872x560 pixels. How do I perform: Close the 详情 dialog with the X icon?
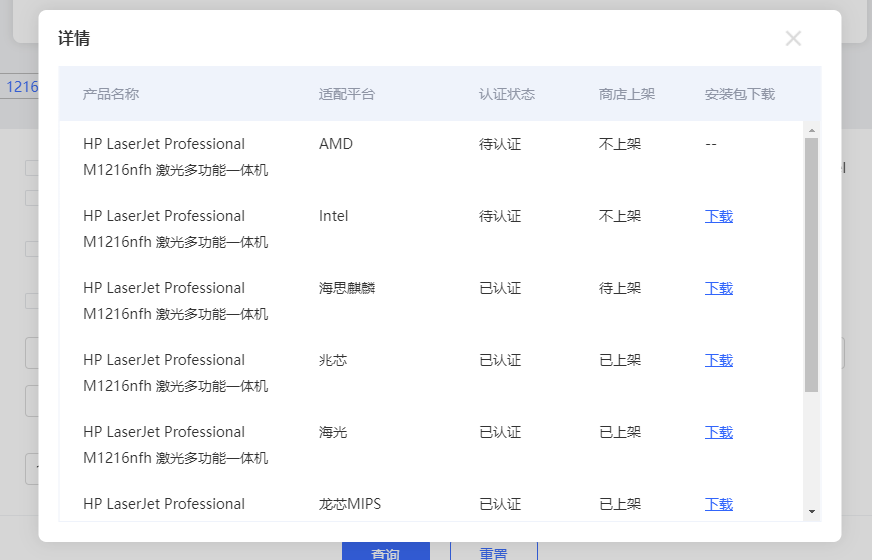[793, 39]
